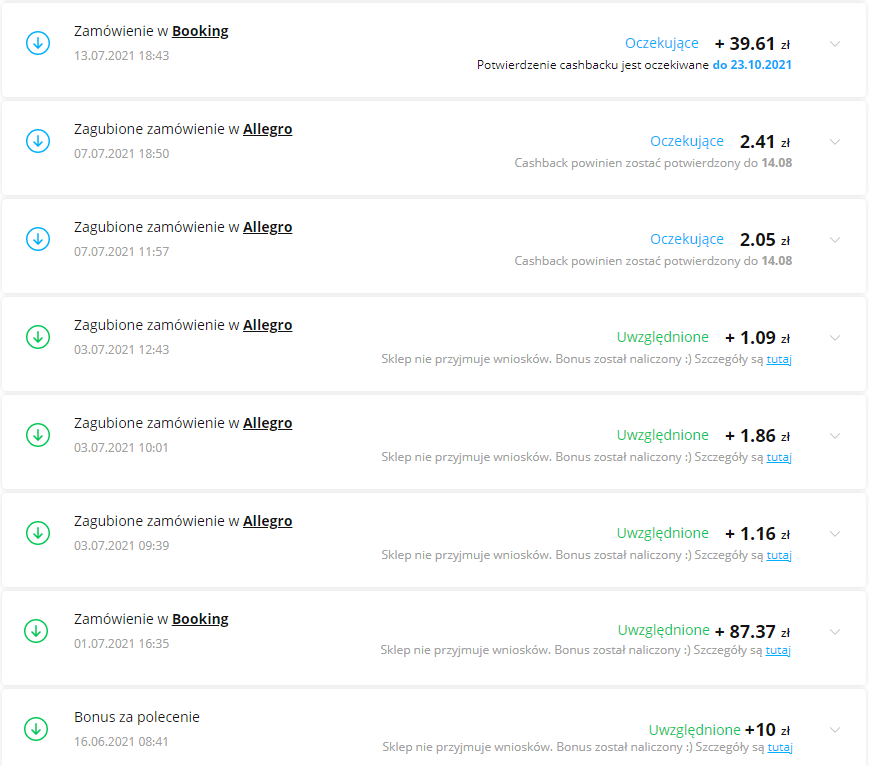The height and width of the screenshot is (766, 875).
Task: Click the blue arrow icon of 07.07.2021 11:57 order
Action: tap(37, 239)
